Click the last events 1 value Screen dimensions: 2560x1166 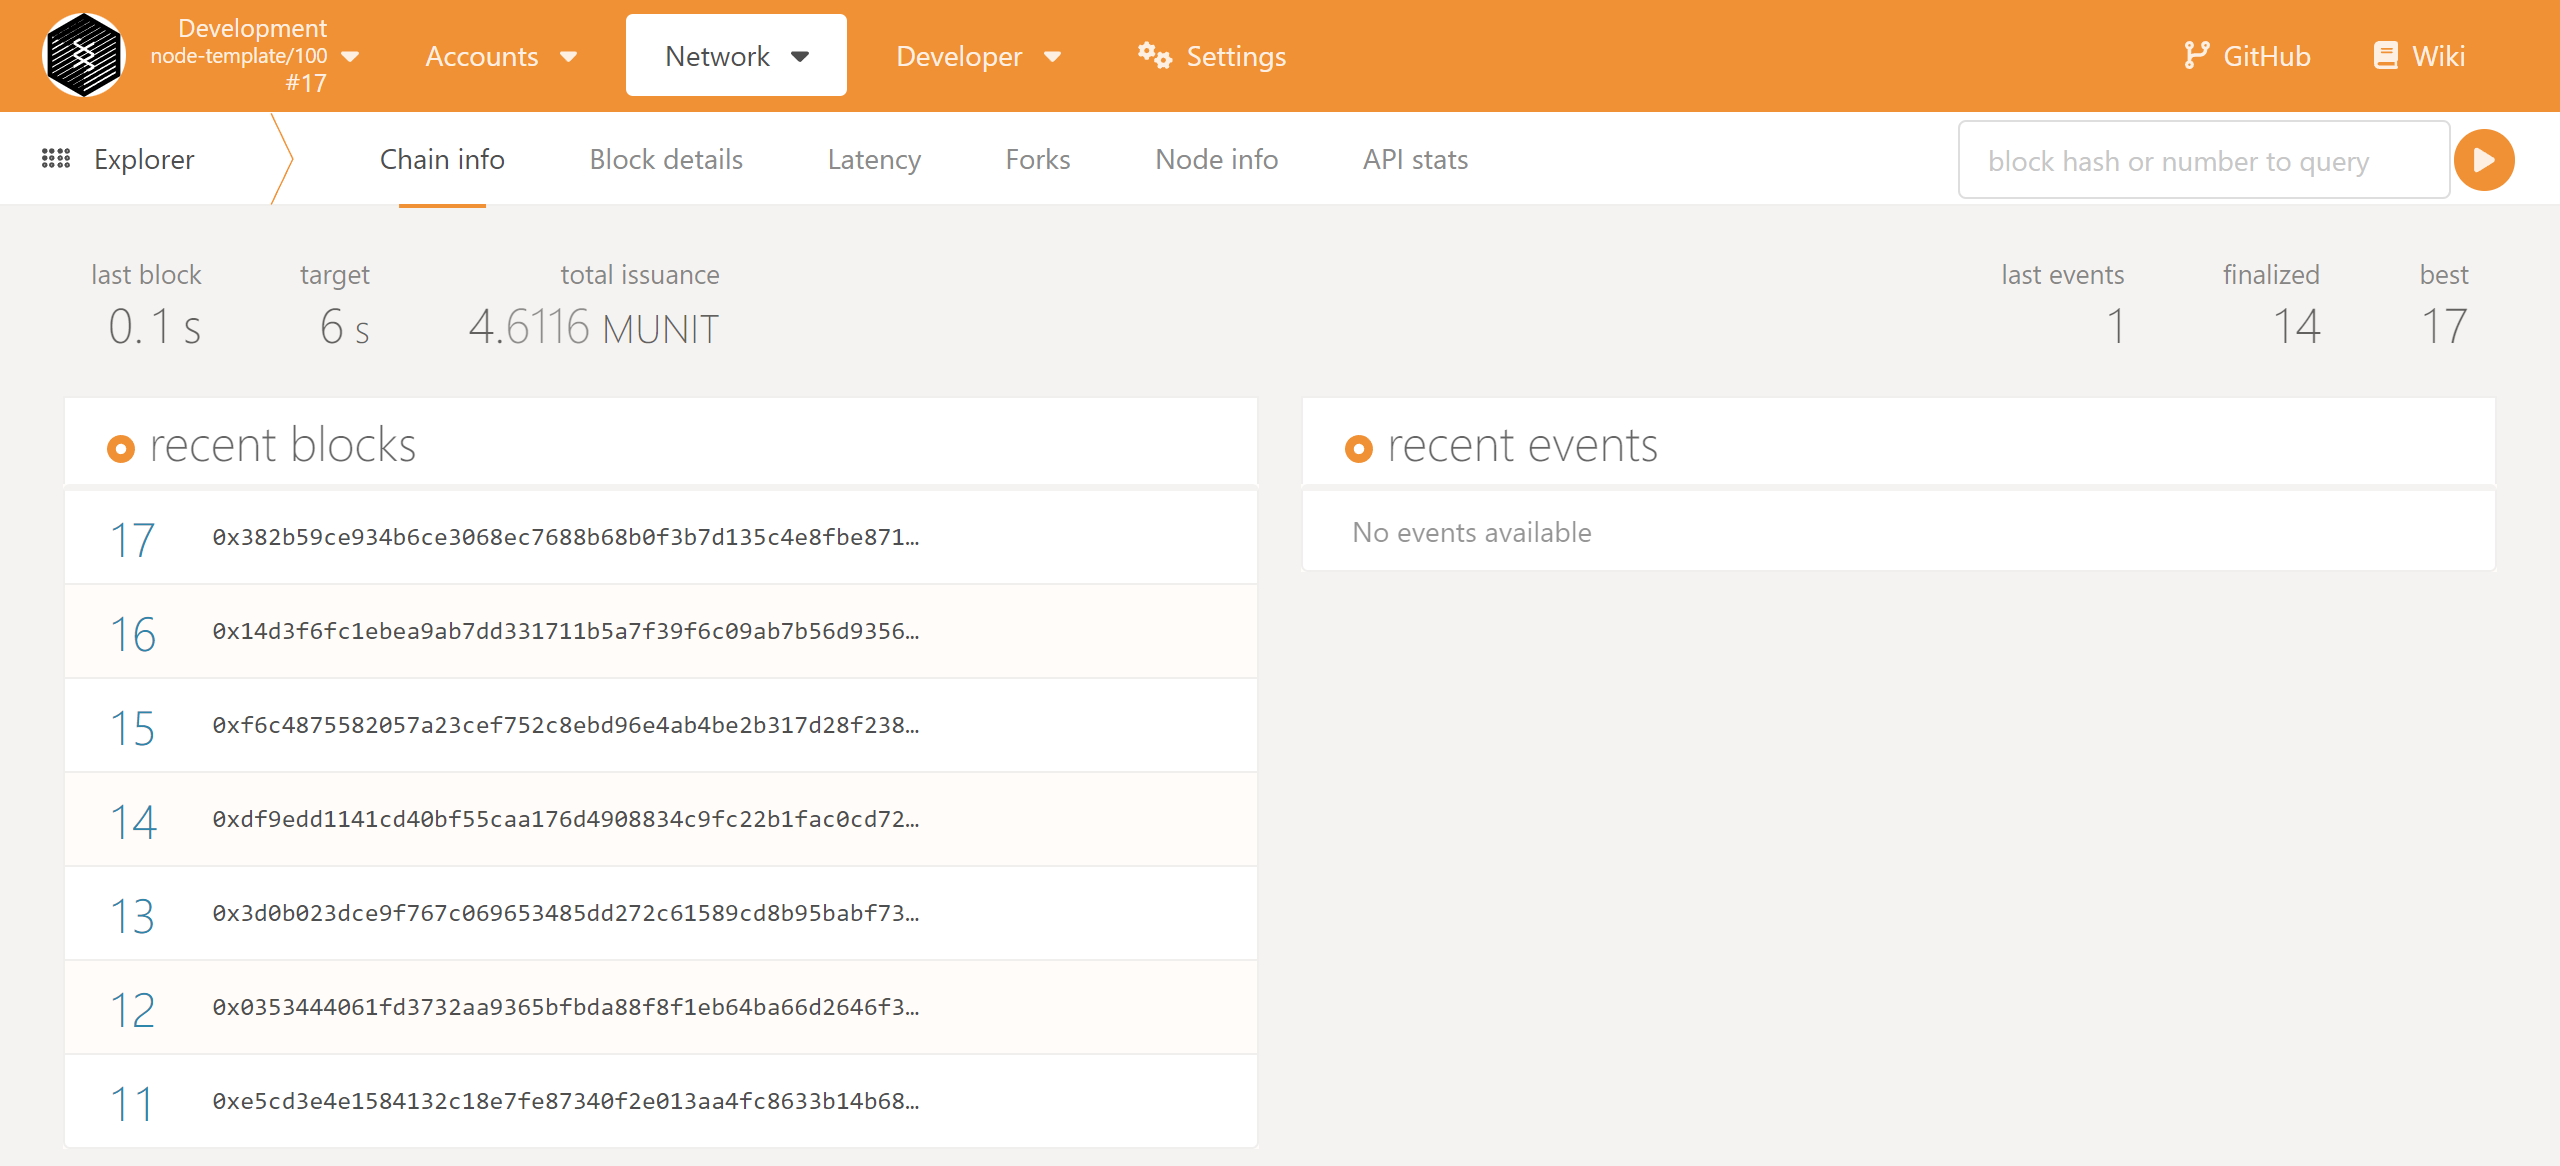pos(2116,327)
